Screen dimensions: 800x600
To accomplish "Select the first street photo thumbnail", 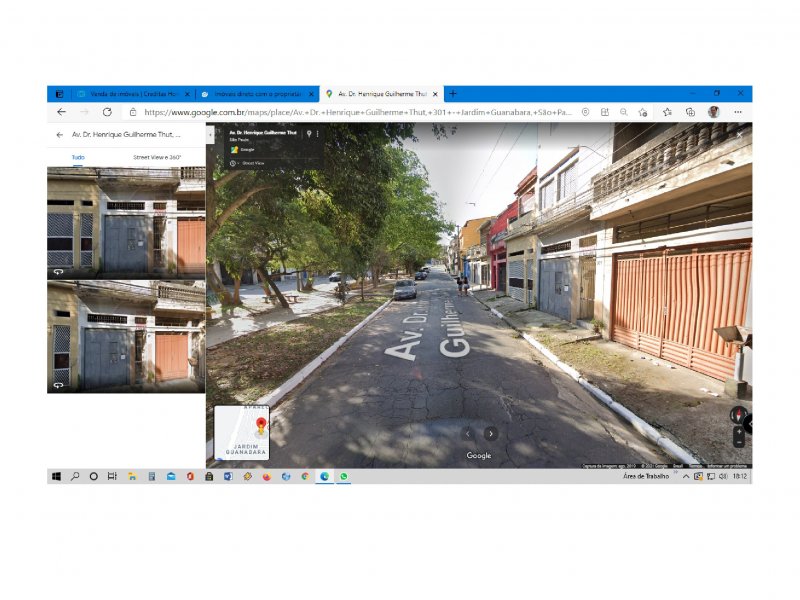I will pos(127,223).
